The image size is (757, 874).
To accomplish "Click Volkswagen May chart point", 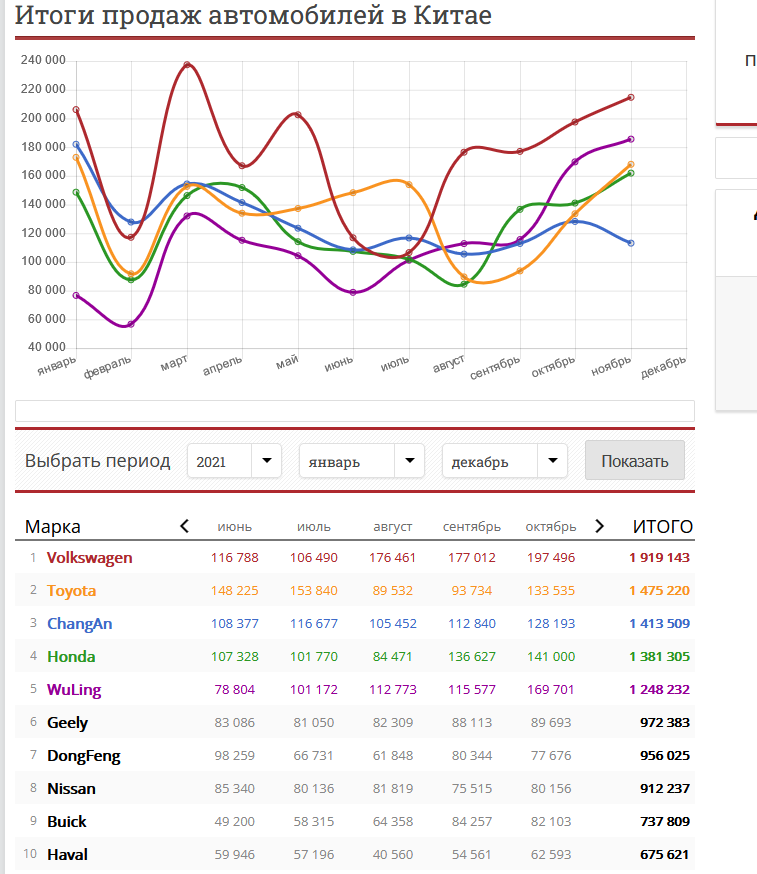I will (x=298, y=115).
